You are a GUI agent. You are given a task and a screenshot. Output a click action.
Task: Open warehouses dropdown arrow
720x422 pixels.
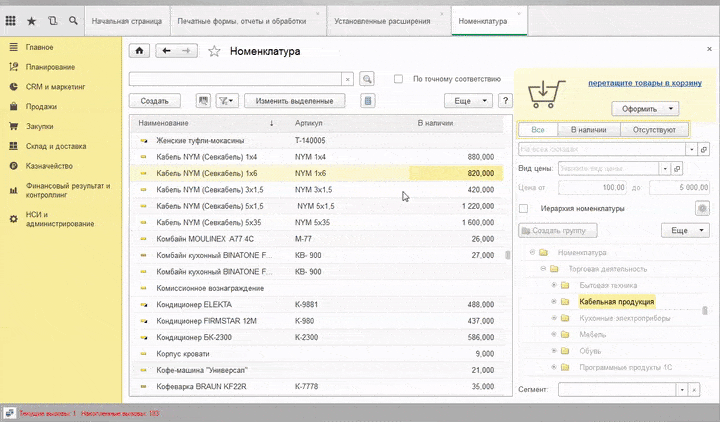[692, 149]
